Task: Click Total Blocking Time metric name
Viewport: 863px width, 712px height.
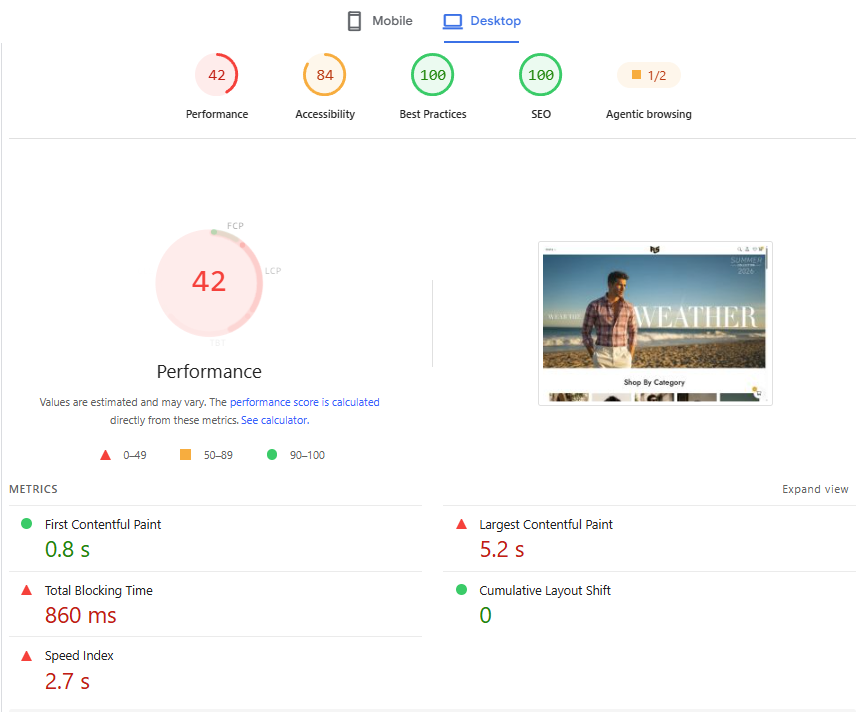Action: point(99,591)
